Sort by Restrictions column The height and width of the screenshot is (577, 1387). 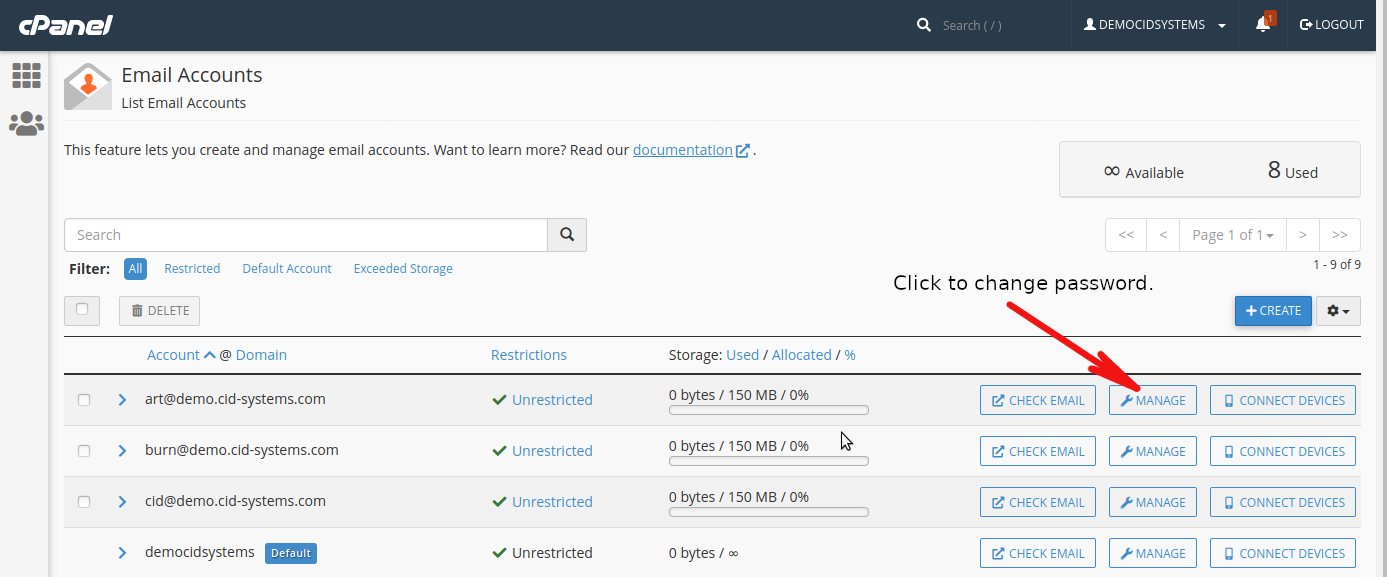tap(529, 355)
